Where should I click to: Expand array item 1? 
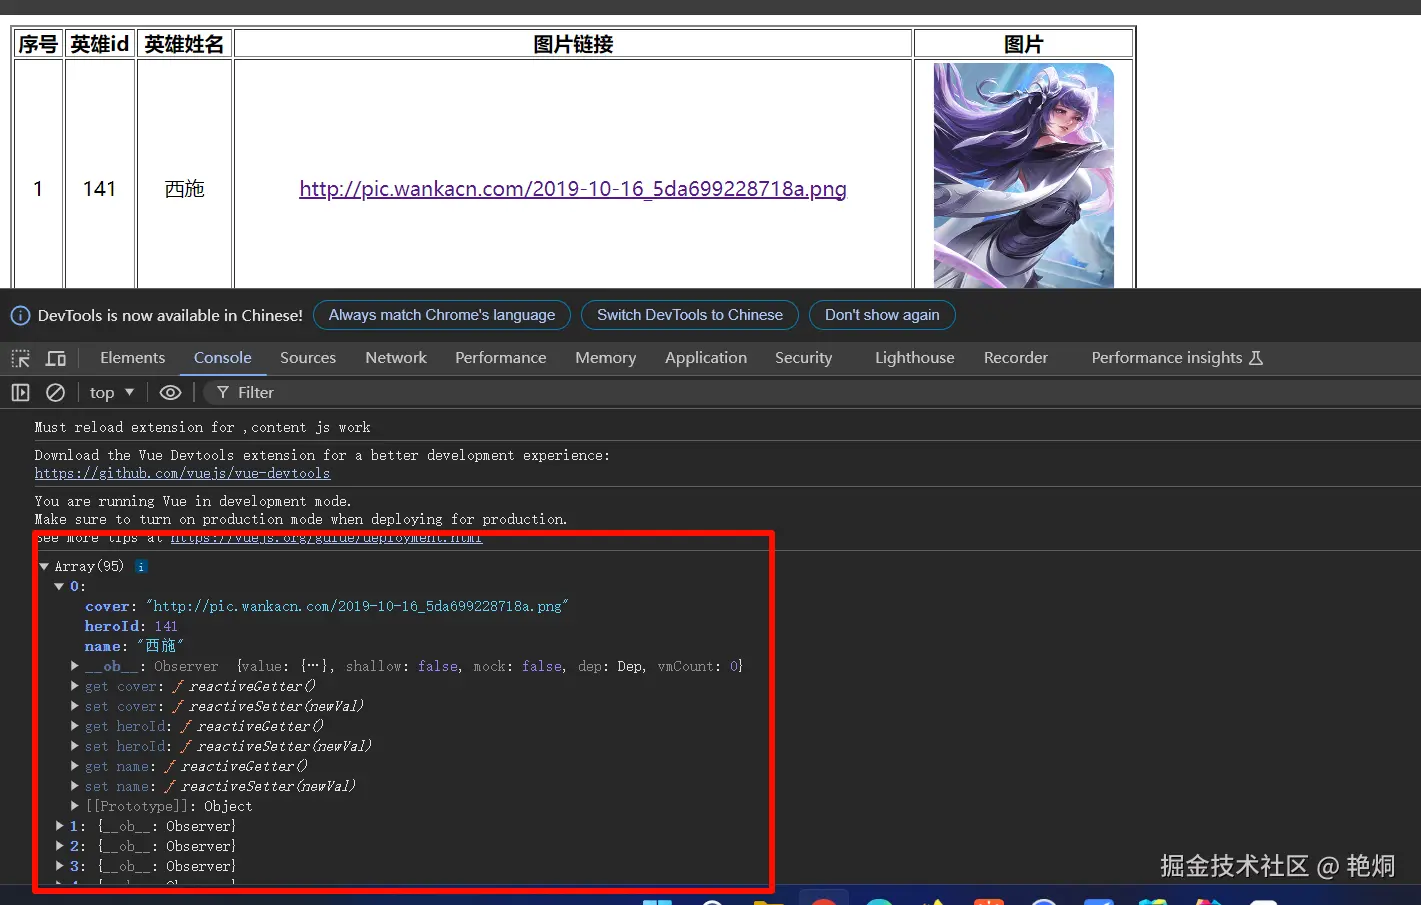pyautogui.click(x=60, y=826)
